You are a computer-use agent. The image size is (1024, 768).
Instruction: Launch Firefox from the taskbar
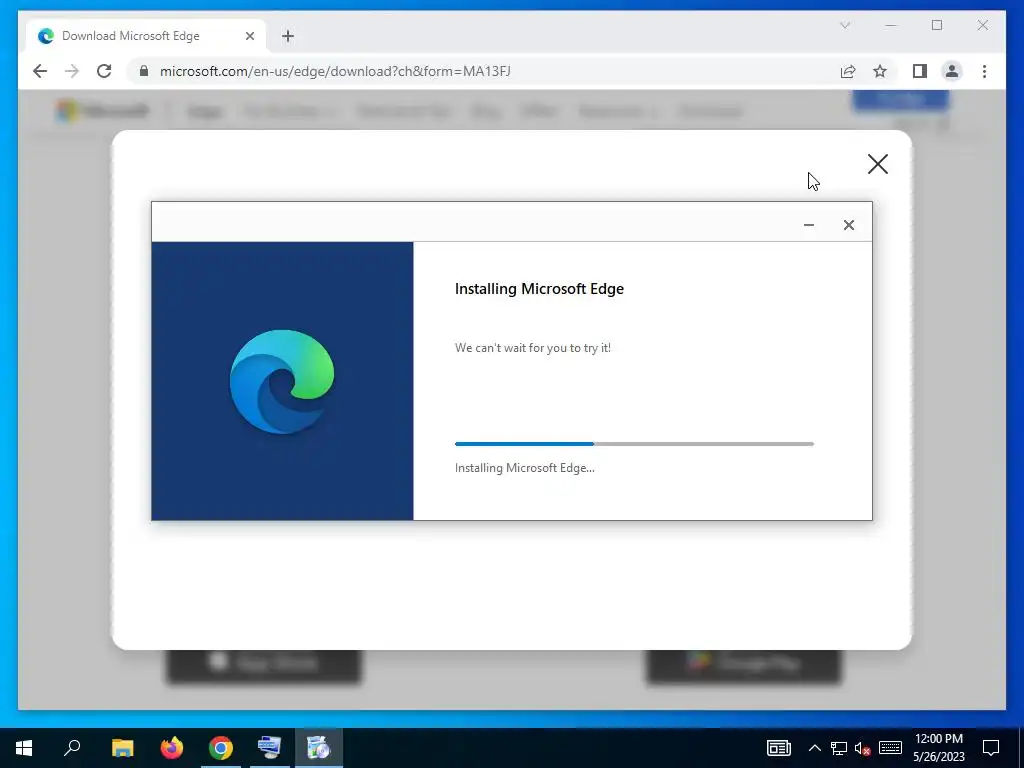172,748
